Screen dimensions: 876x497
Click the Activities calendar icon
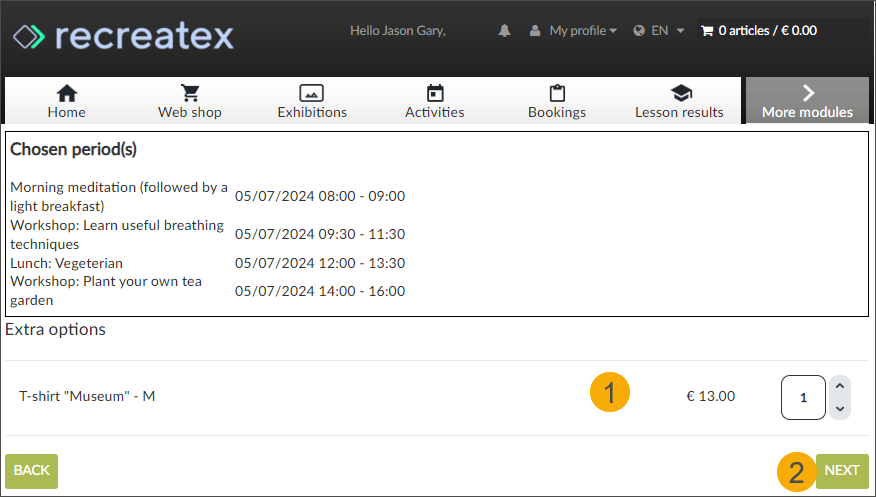pyautogui.click(x=435, y=93)
